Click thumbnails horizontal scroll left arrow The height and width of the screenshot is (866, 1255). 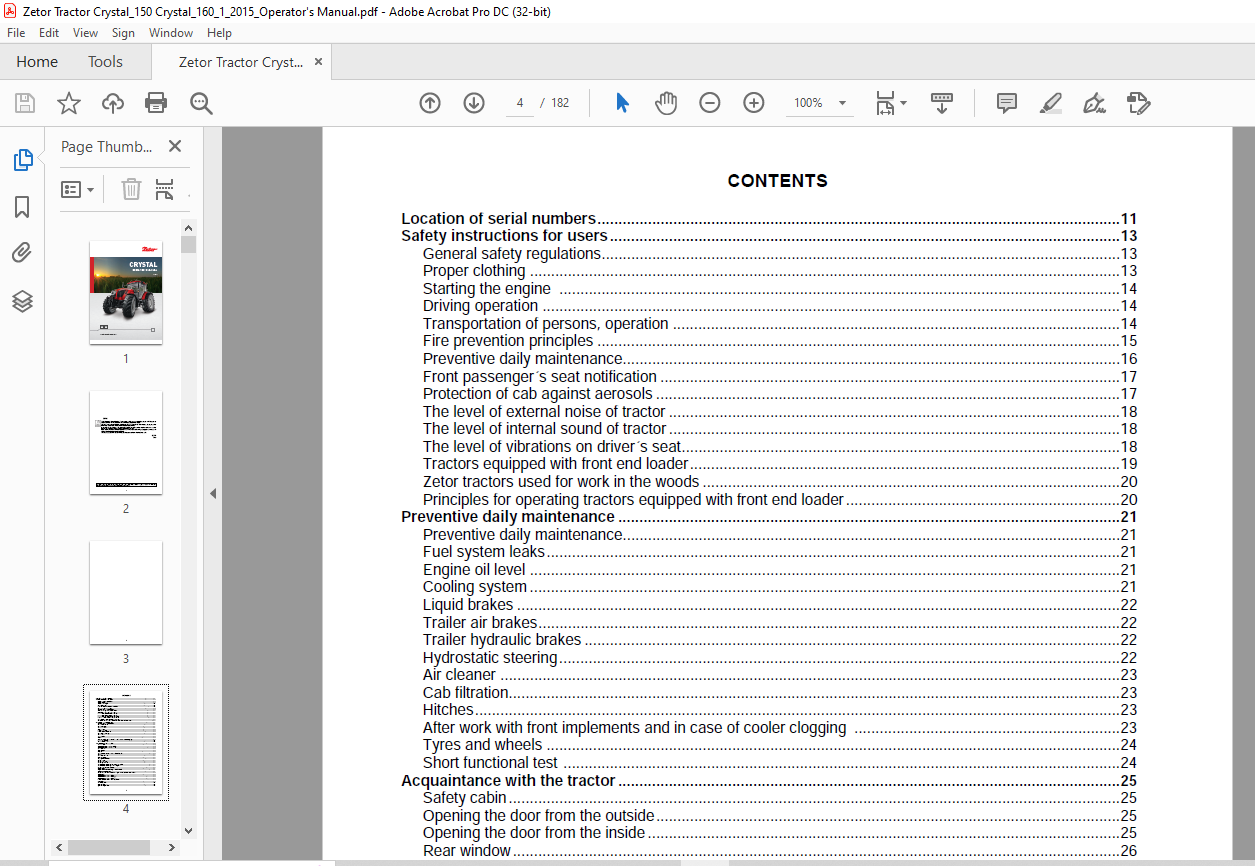point(58,847)
